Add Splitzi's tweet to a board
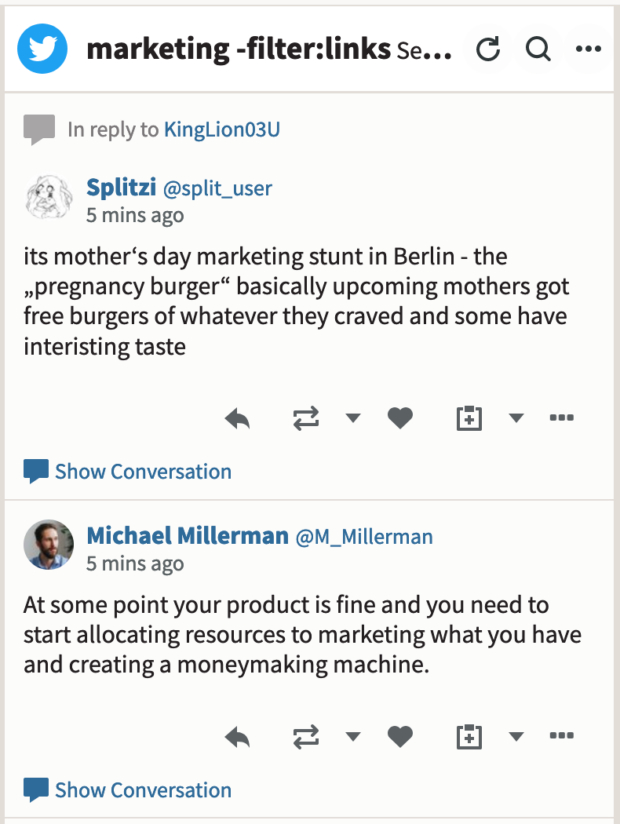The image size is (620, 824). tap(468, 419)
